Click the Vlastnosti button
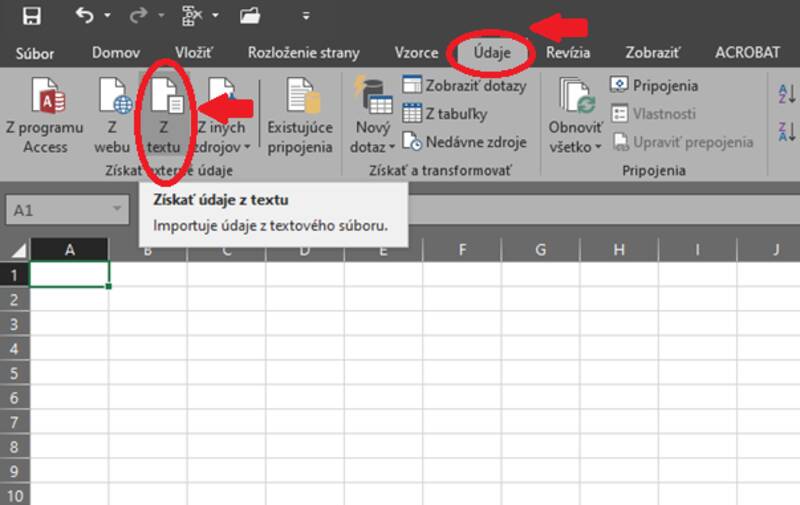The width and height of the screenshot is (800, 505). 653,113
